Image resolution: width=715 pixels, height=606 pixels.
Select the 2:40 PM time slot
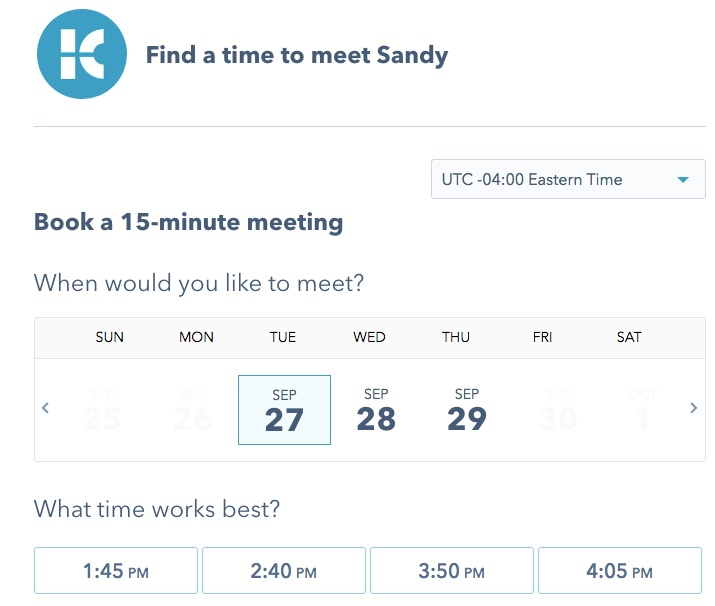point(284,572)
